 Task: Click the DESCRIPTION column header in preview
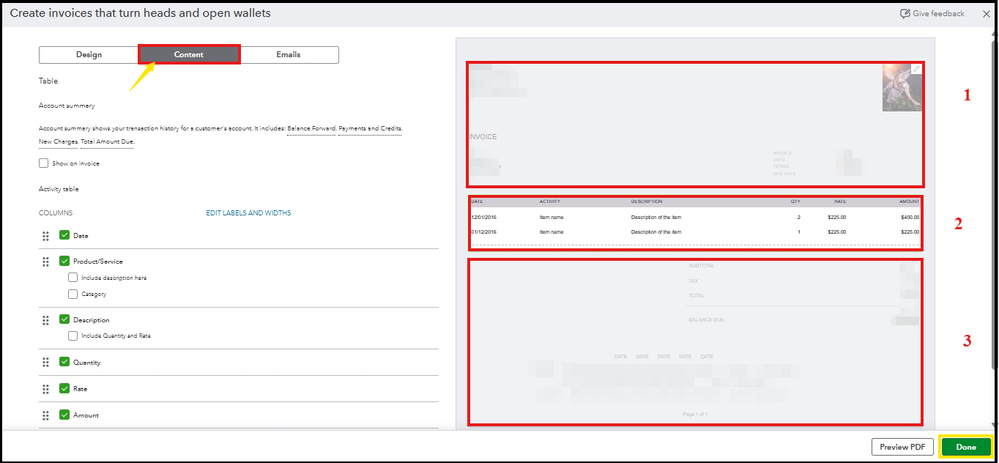tap(647, 202)
